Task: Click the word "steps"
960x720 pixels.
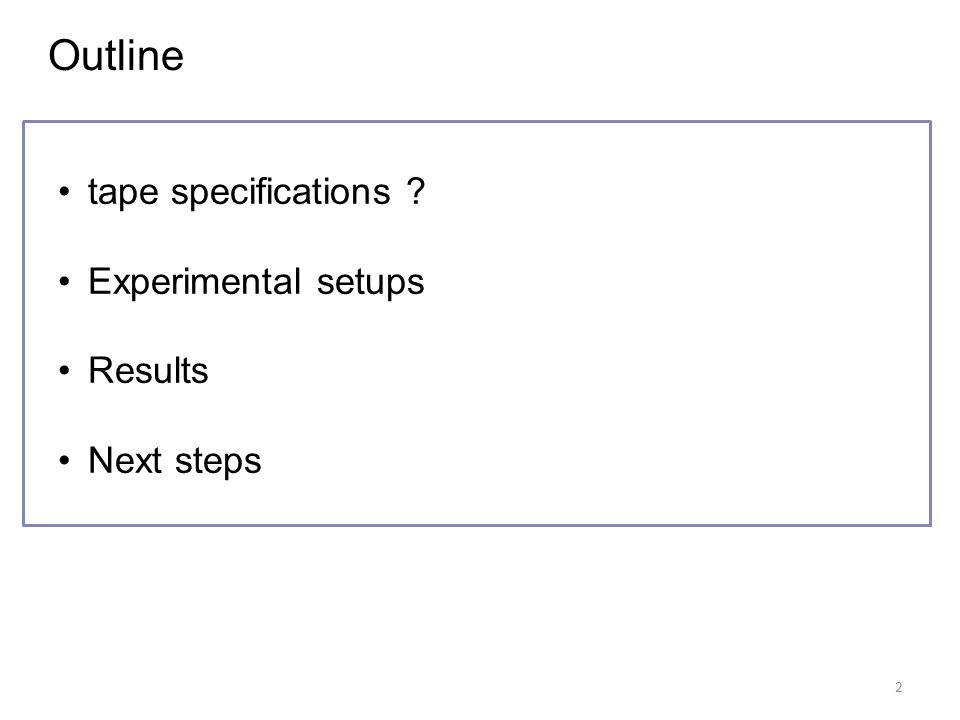Action: click(218, 462)
